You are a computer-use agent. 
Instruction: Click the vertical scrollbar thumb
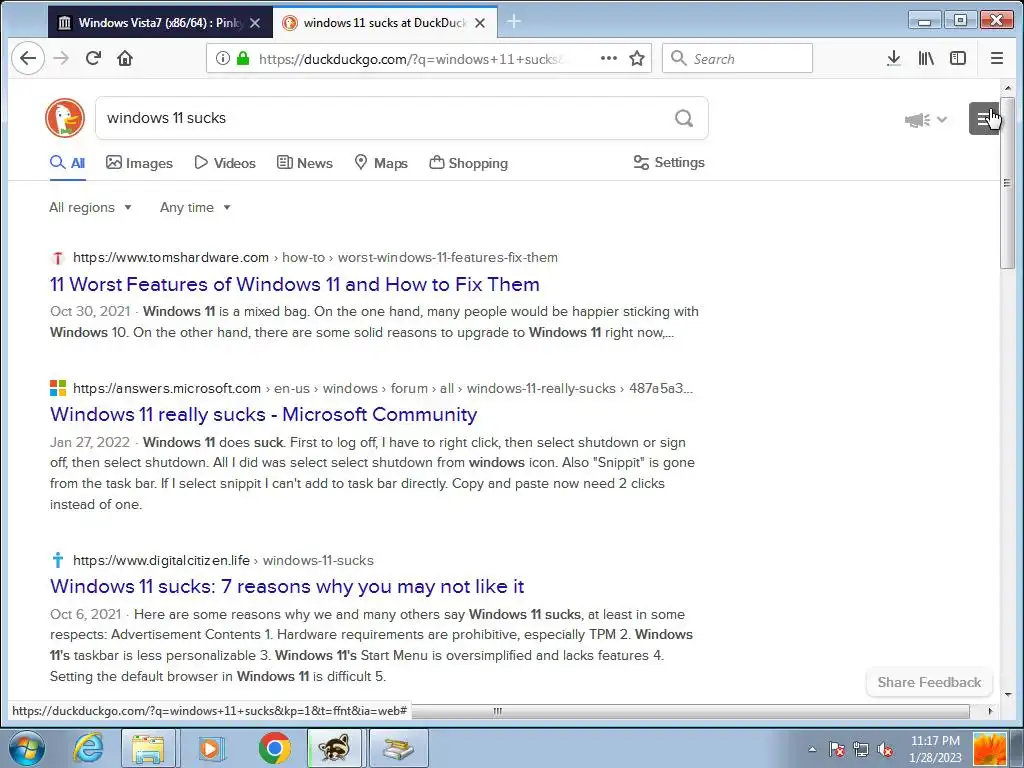pos(1007,183)
